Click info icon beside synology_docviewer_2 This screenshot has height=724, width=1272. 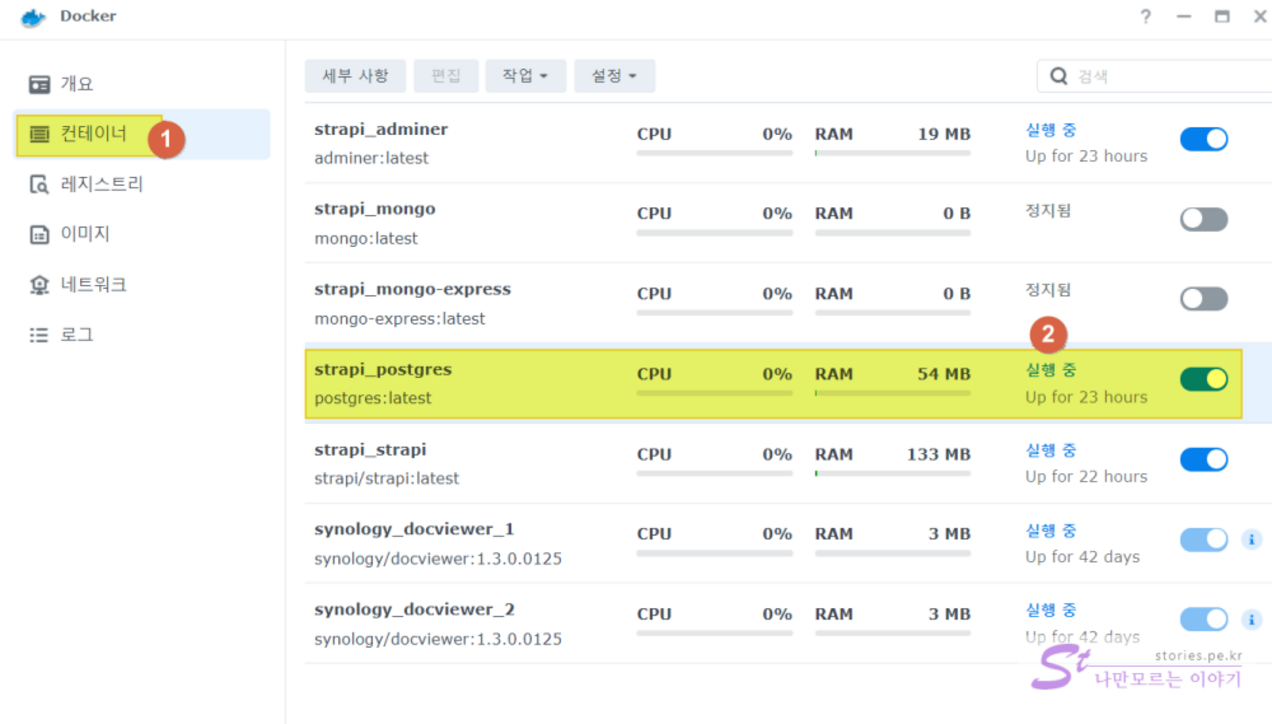tap(1250, 620)
